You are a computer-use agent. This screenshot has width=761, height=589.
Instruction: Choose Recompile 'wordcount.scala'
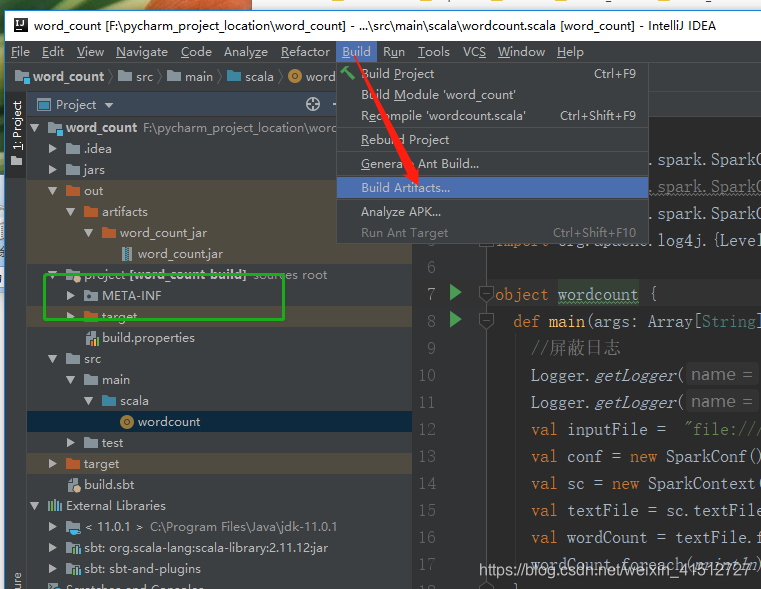point(493,115)
